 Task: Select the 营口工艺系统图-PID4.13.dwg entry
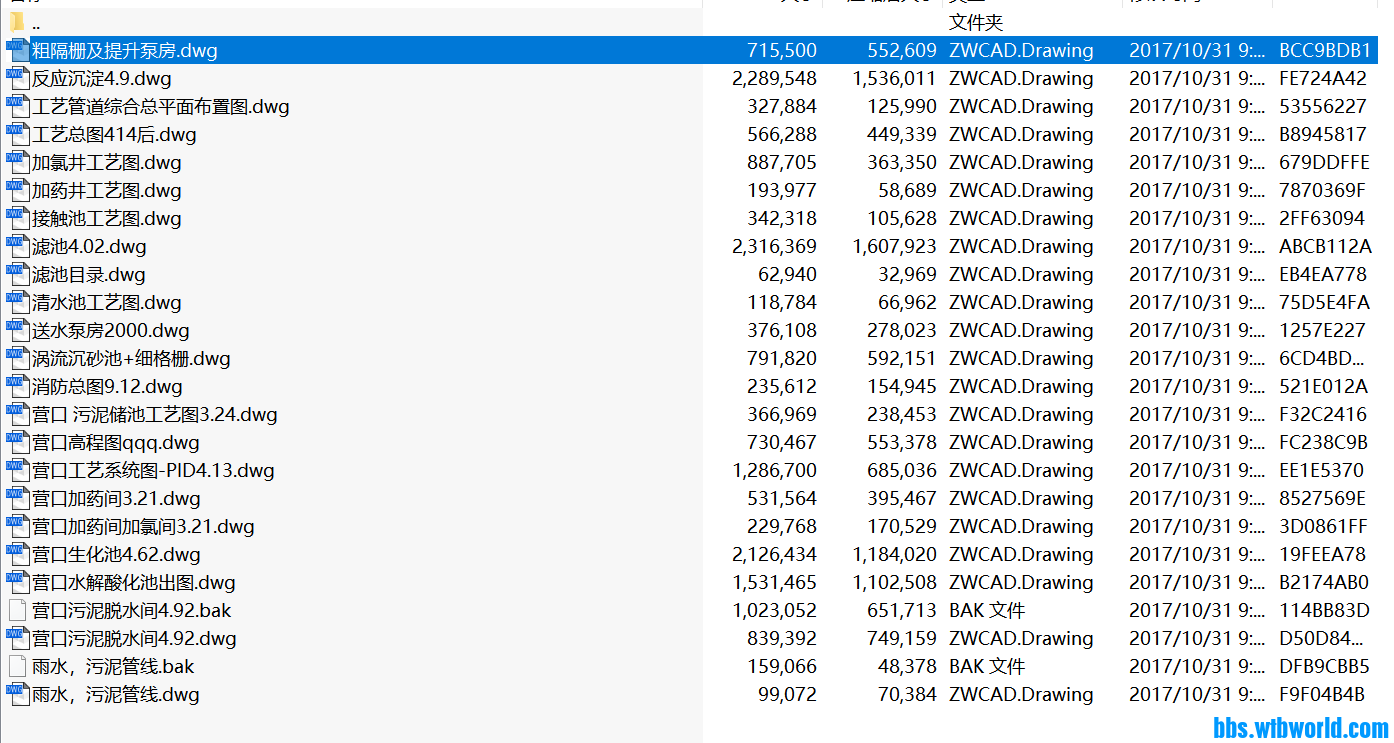coord(153,470)
